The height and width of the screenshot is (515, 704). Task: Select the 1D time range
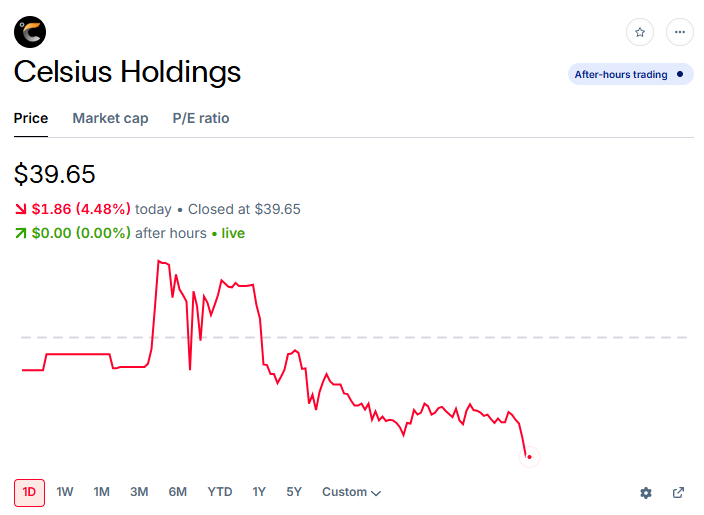pos(29,493)
